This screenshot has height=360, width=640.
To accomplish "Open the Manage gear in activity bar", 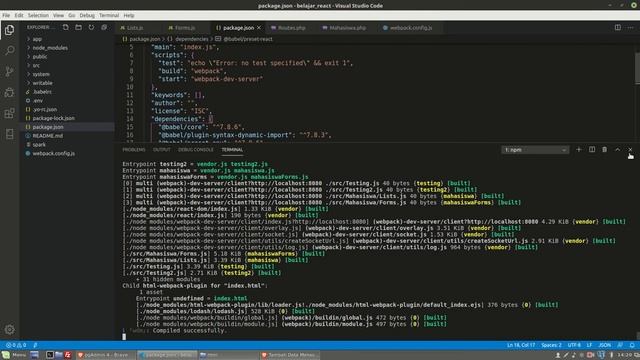I will [9, 329].
